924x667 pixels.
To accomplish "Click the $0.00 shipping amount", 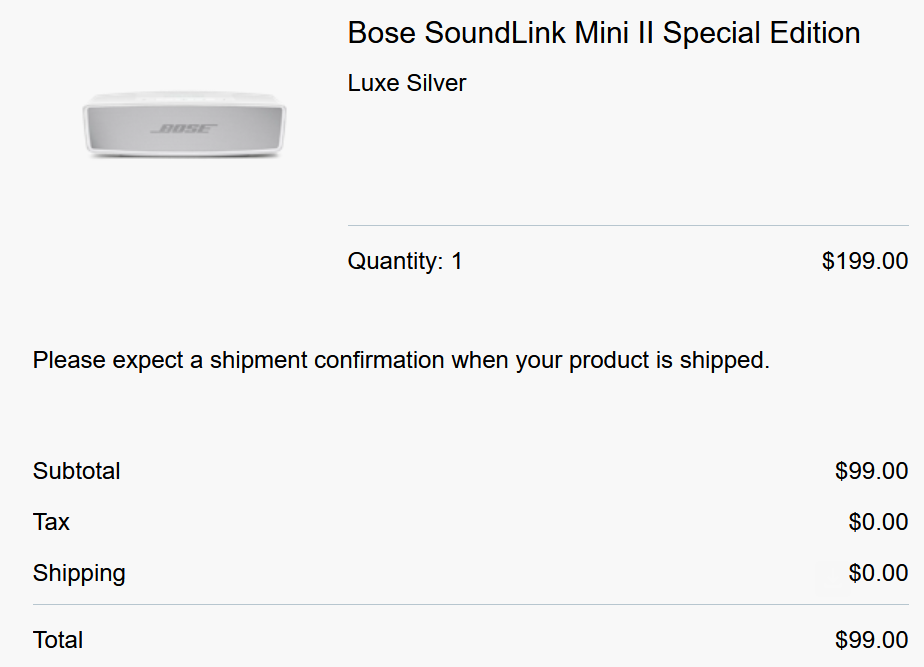I will click(878, 573).
